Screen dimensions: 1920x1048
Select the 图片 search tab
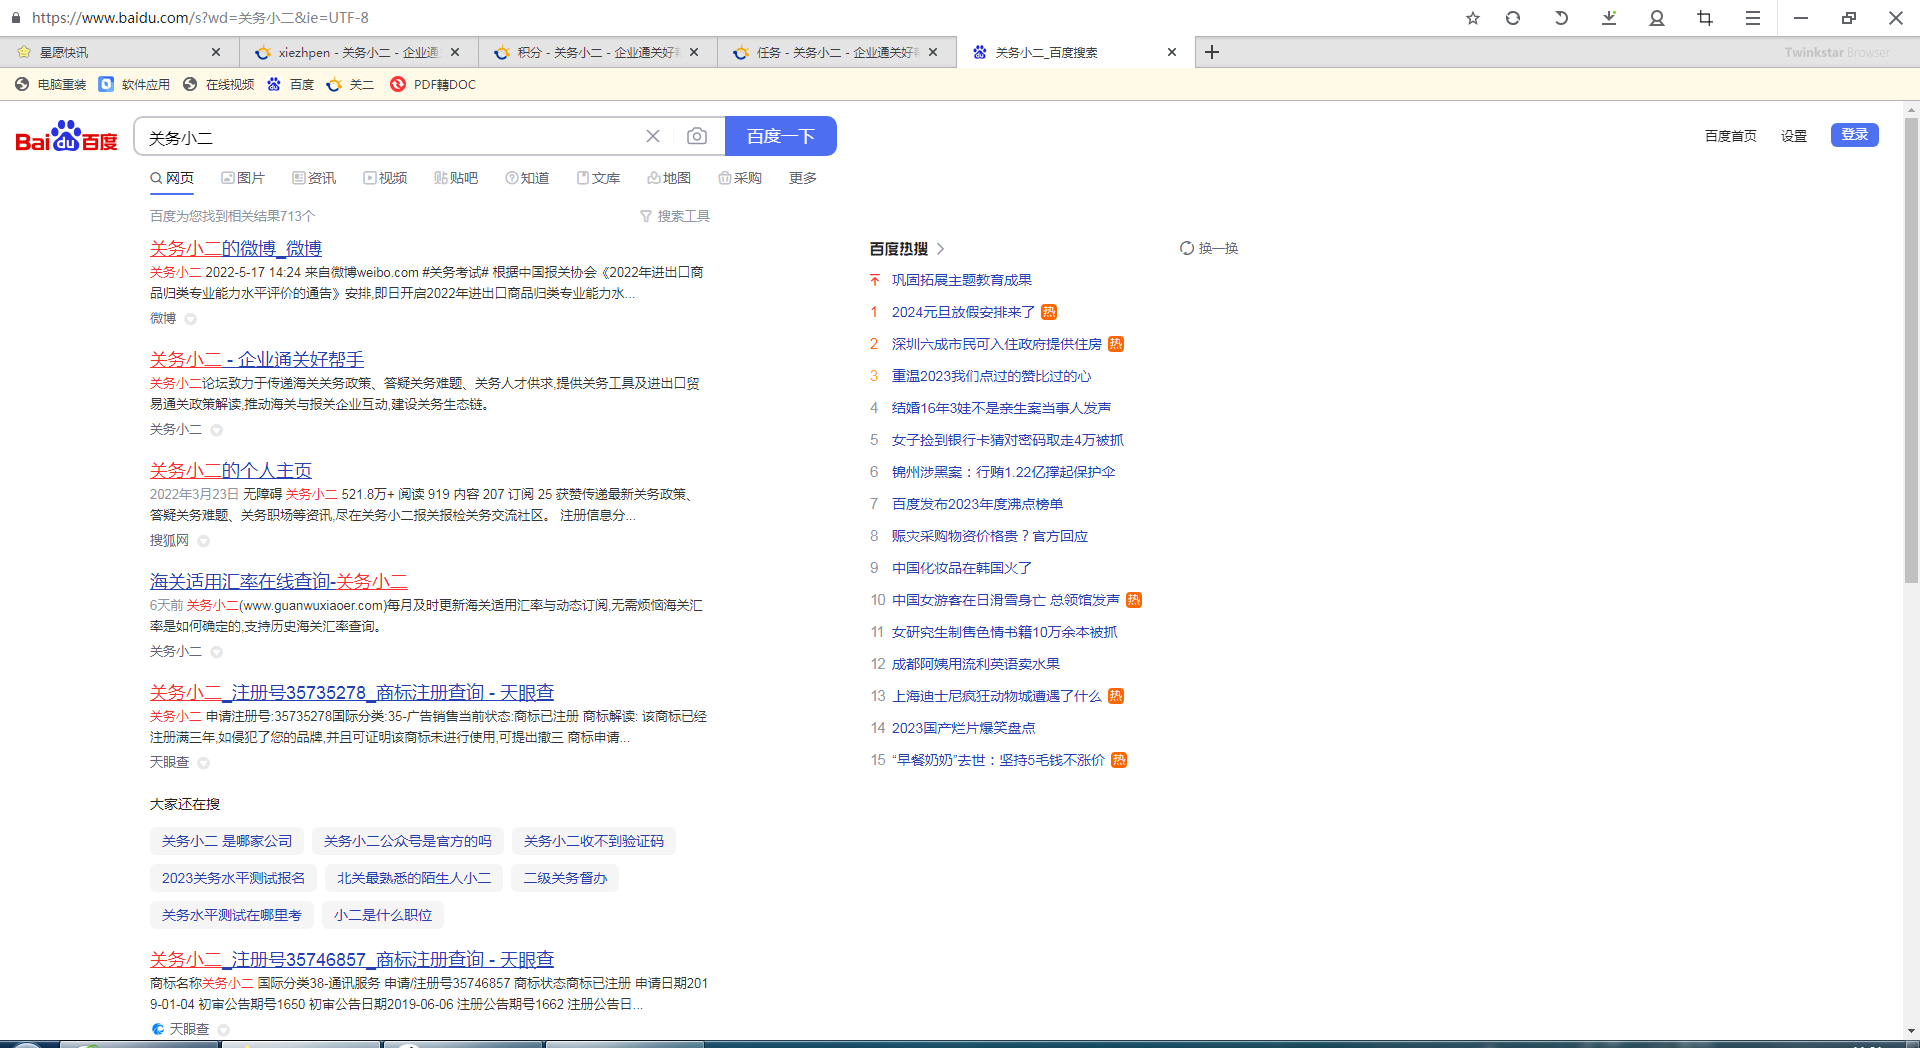coord(243,178)
